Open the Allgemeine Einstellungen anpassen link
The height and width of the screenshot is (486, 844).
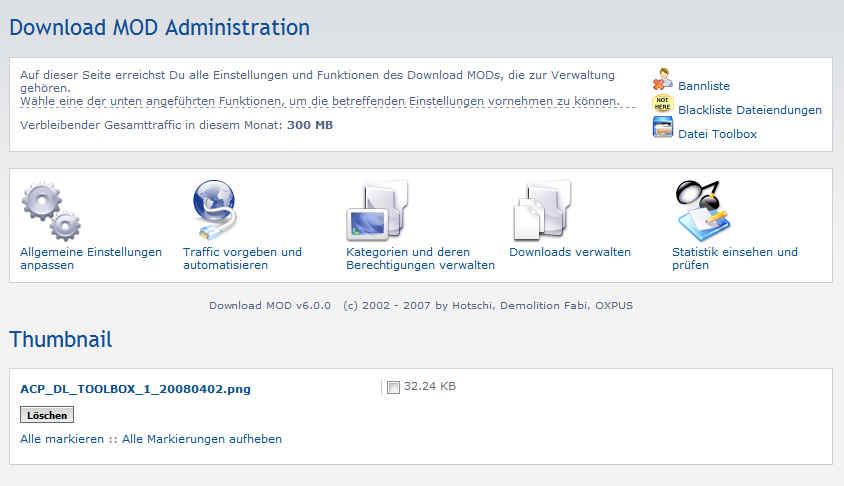tap(90, 258)
